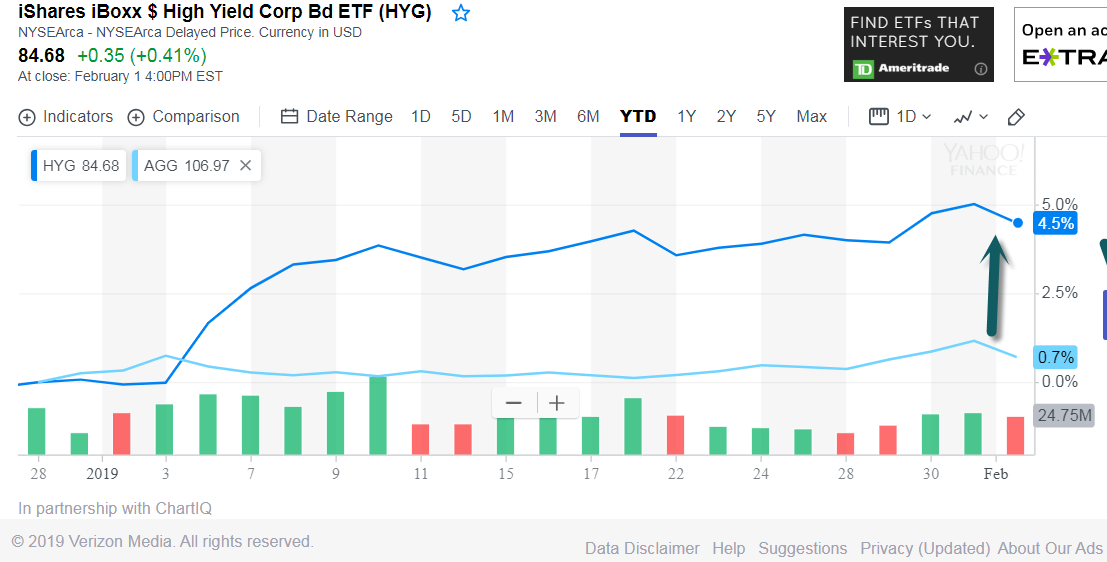Click the 24.75M volume label
The width and height of the screenshot is (1107, 562).
(x=1065, y=415)
